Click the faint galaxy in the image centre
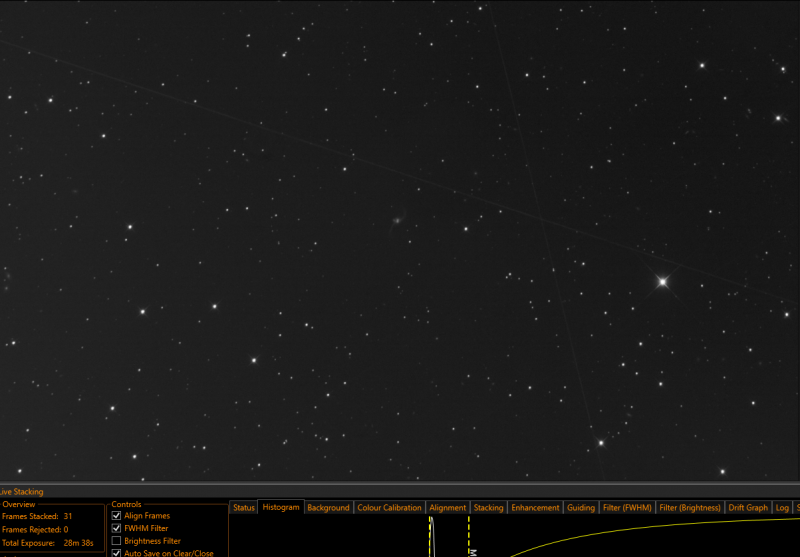 coord(397,220)
